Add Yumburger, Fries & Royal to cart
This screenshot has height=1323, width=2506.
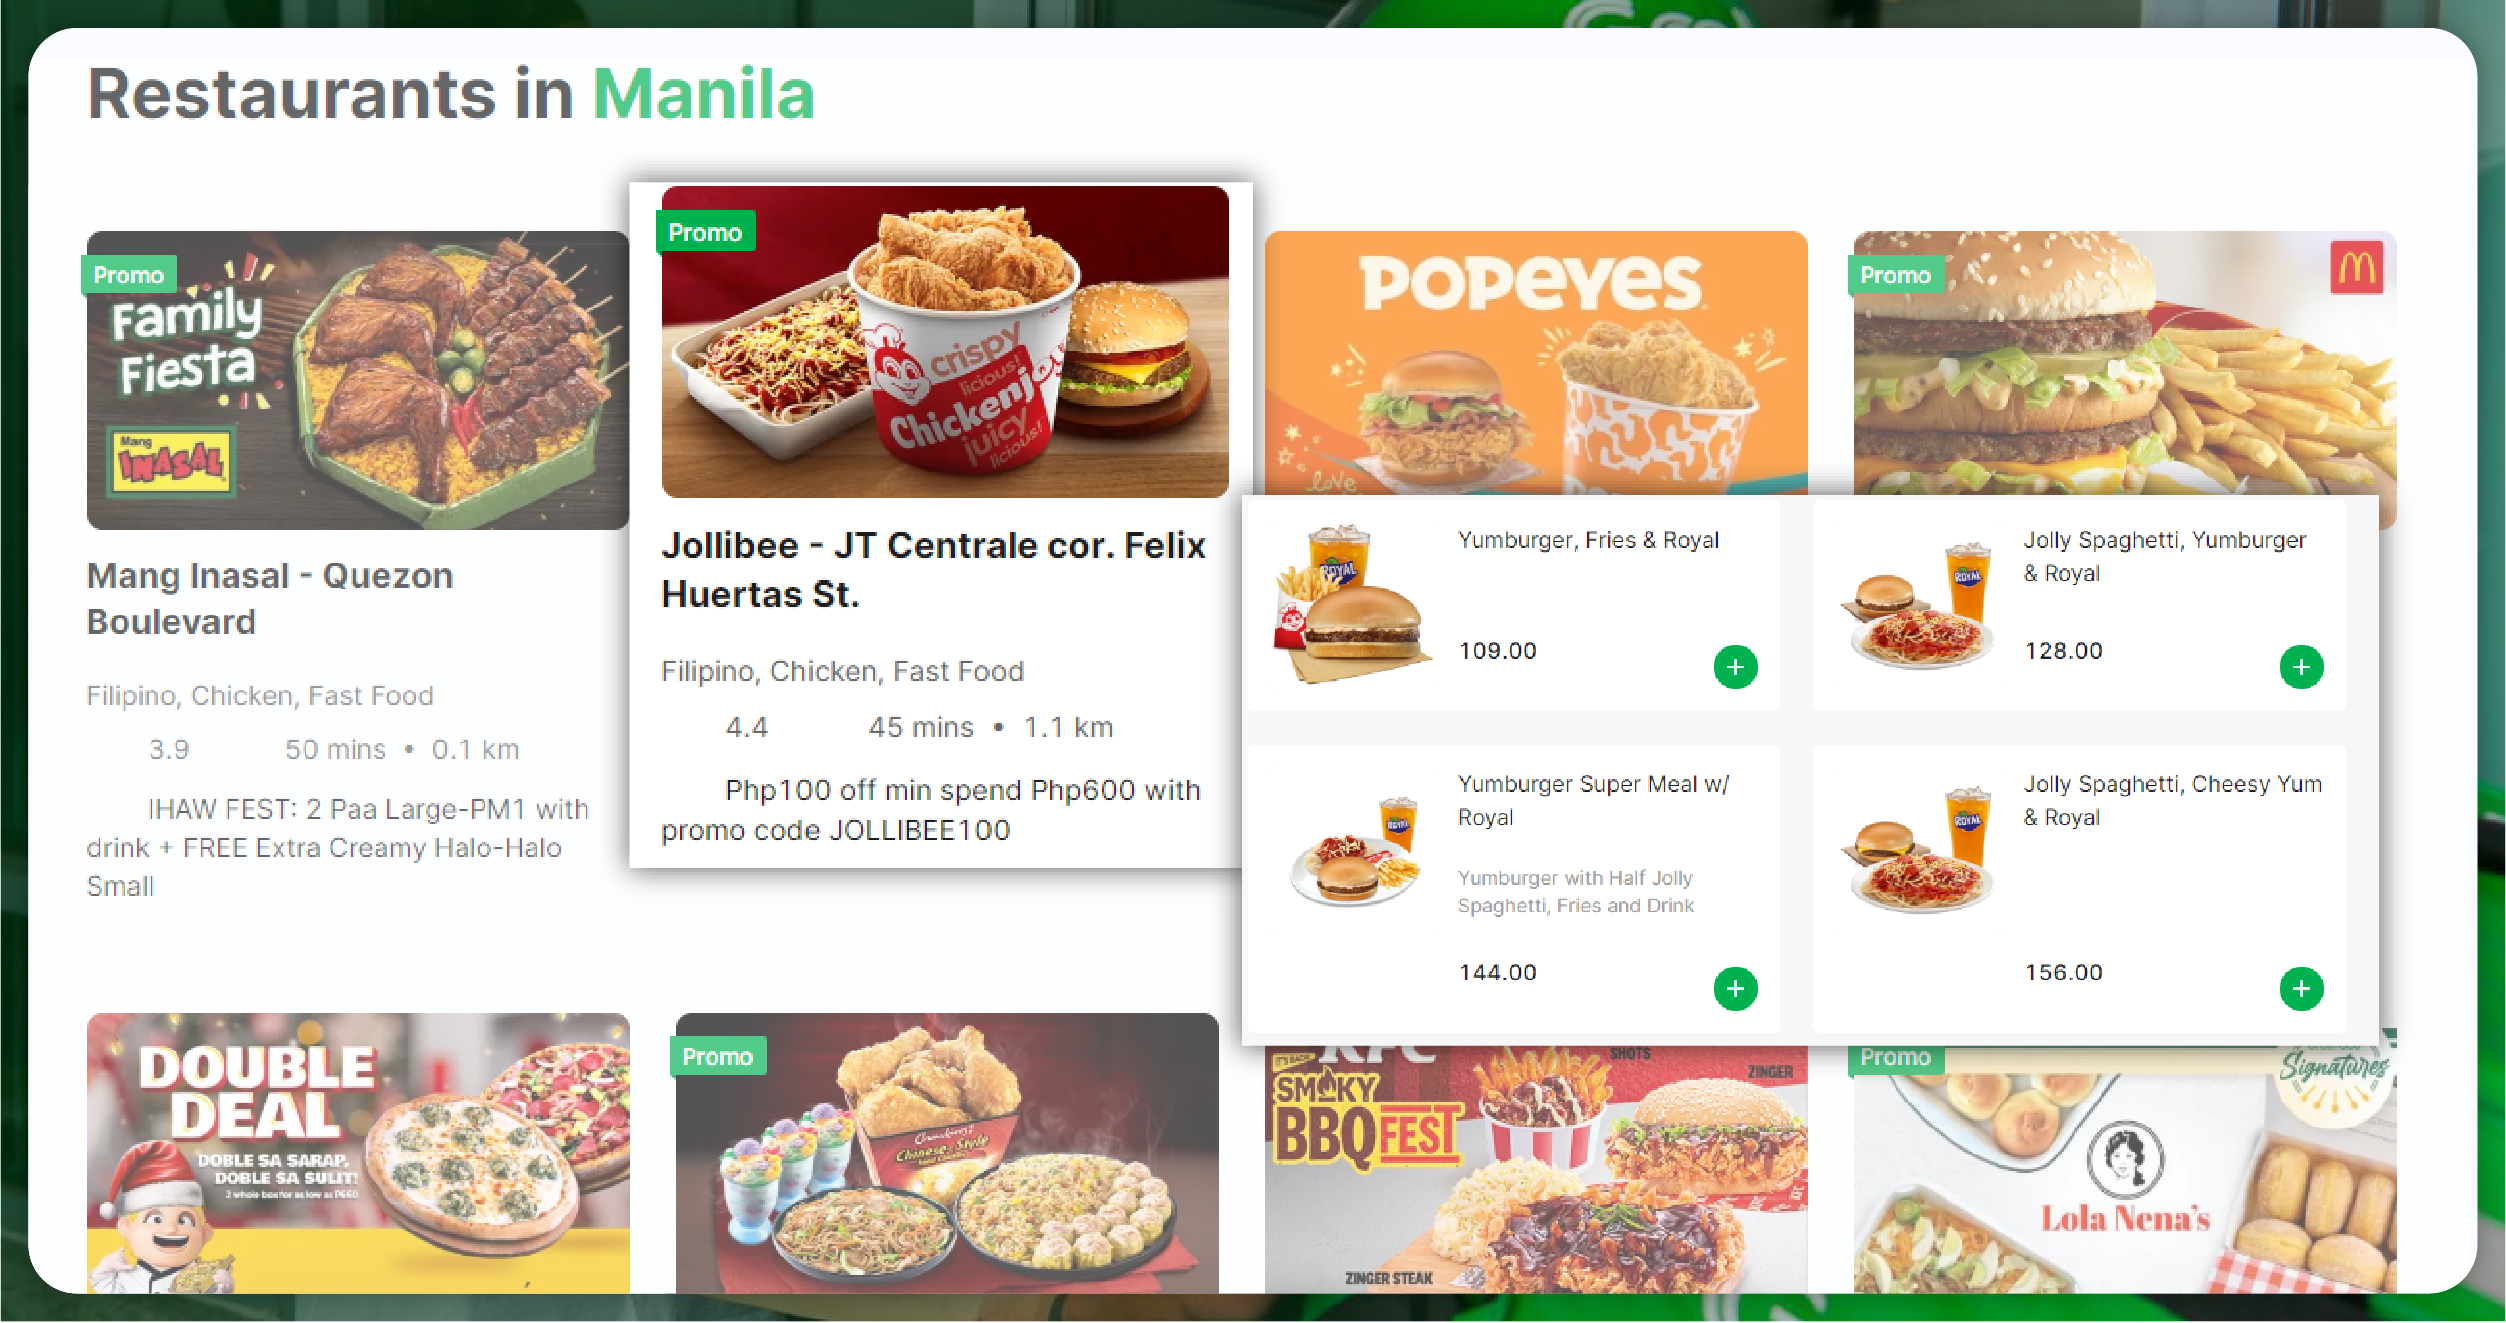pos(1735,667)
